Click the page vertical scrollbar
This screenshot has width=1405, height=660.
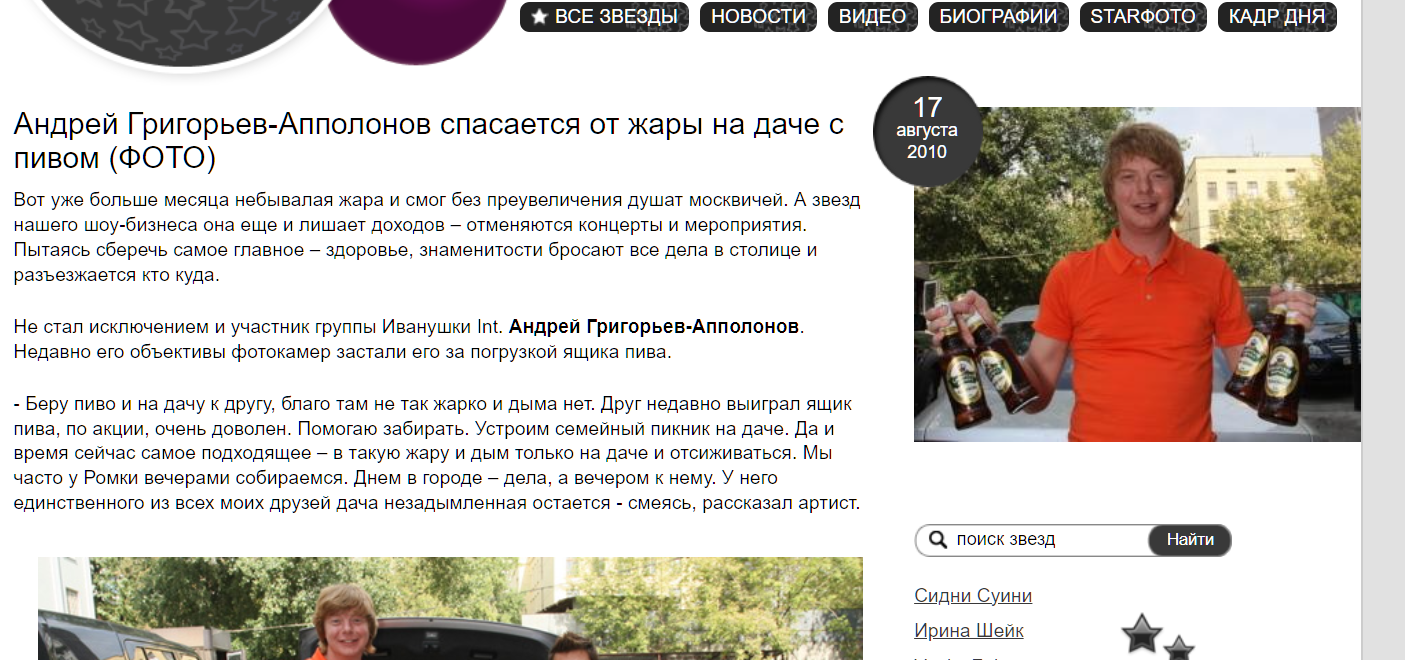tap(1383, 330)
